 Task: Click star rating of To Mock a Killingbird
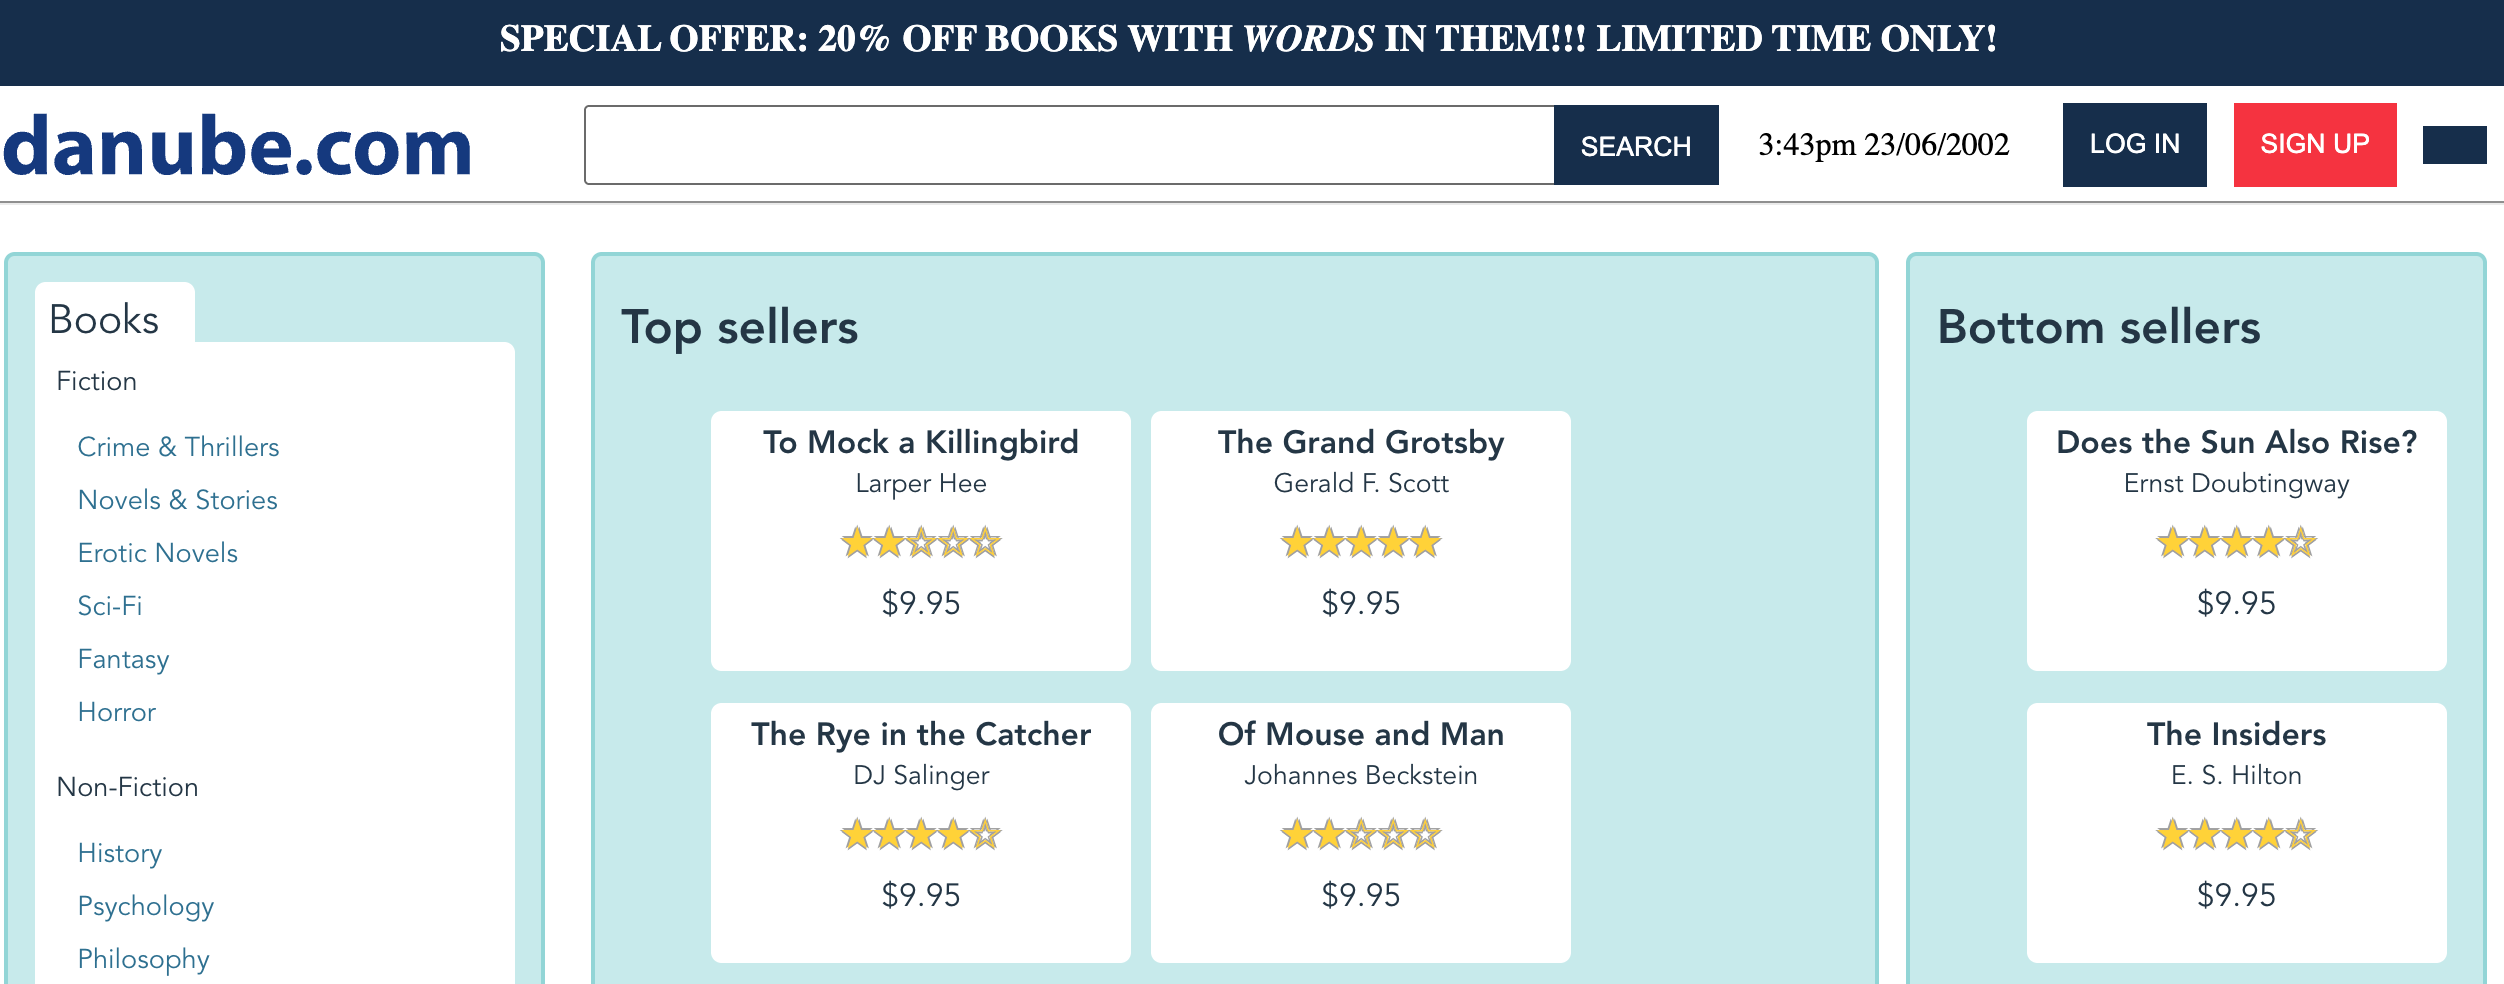920,543
